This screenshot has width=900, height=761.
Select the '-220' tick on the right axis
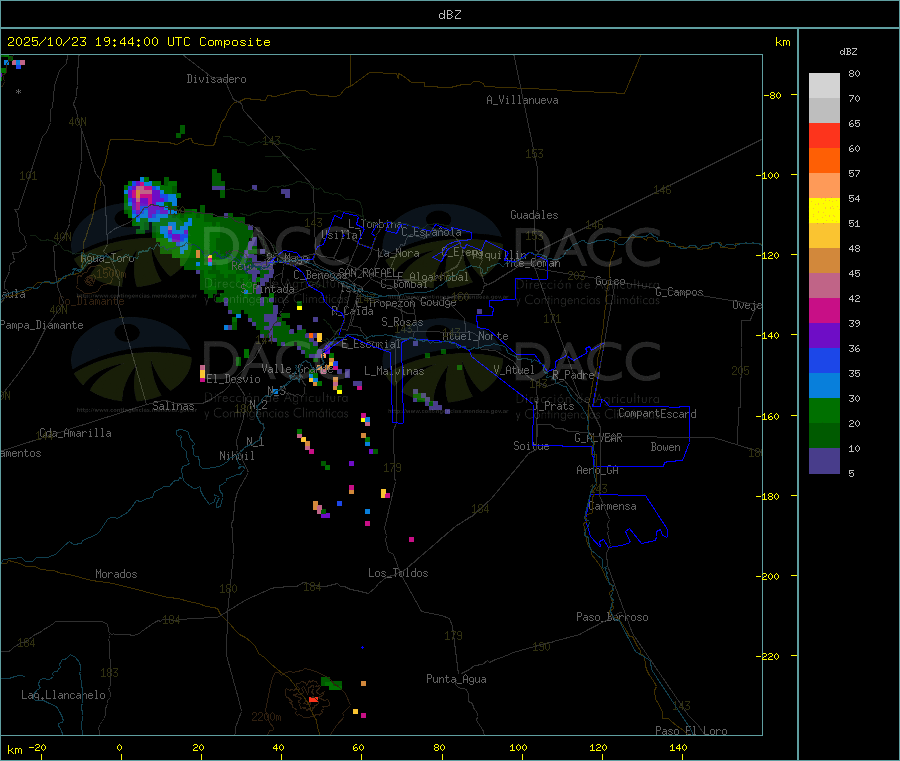point(770,656)
